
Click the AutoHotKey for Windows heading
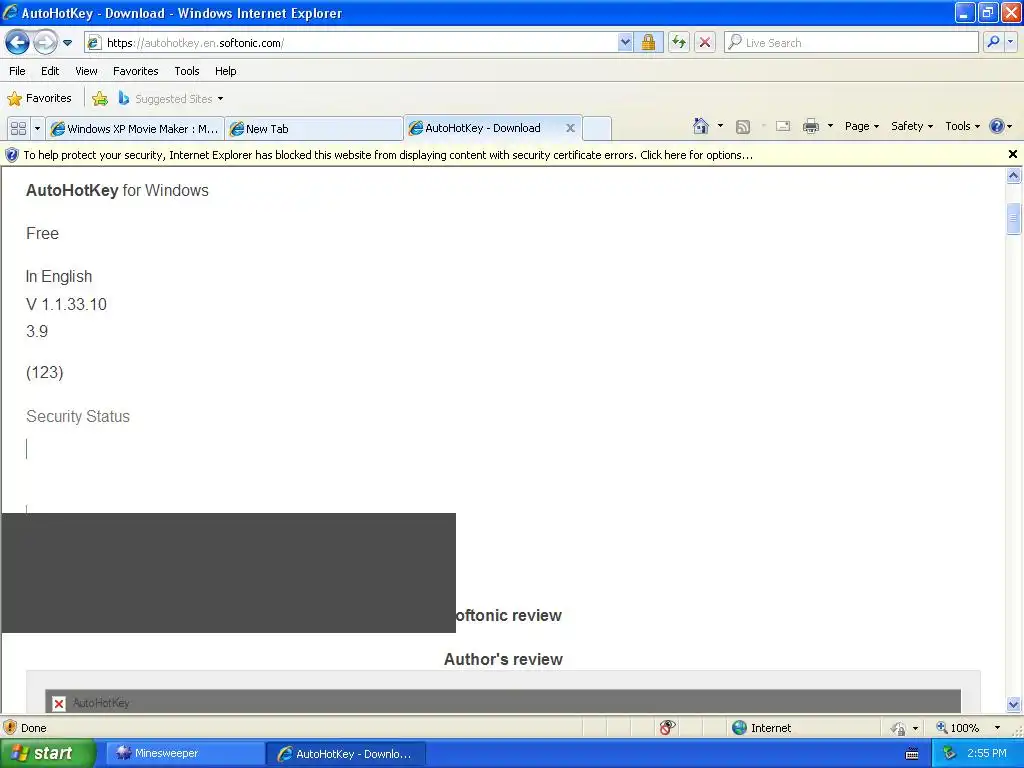(x=118, y=191)
